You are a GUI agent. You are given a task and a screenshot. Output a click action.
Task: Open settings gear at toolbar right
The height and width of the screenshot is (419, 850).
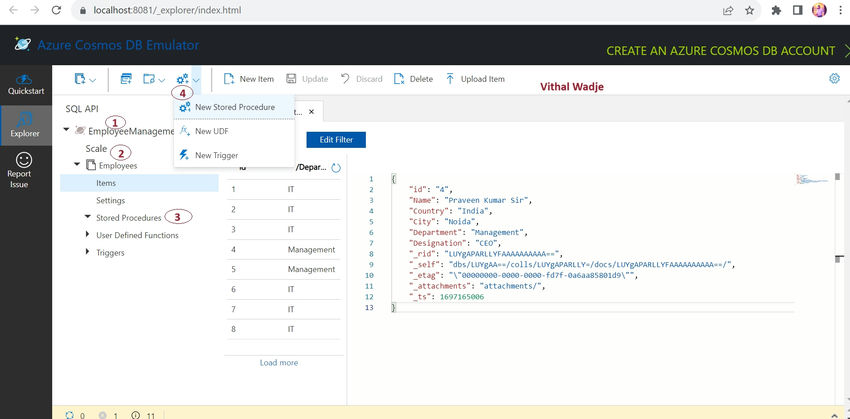pos(834,79)
